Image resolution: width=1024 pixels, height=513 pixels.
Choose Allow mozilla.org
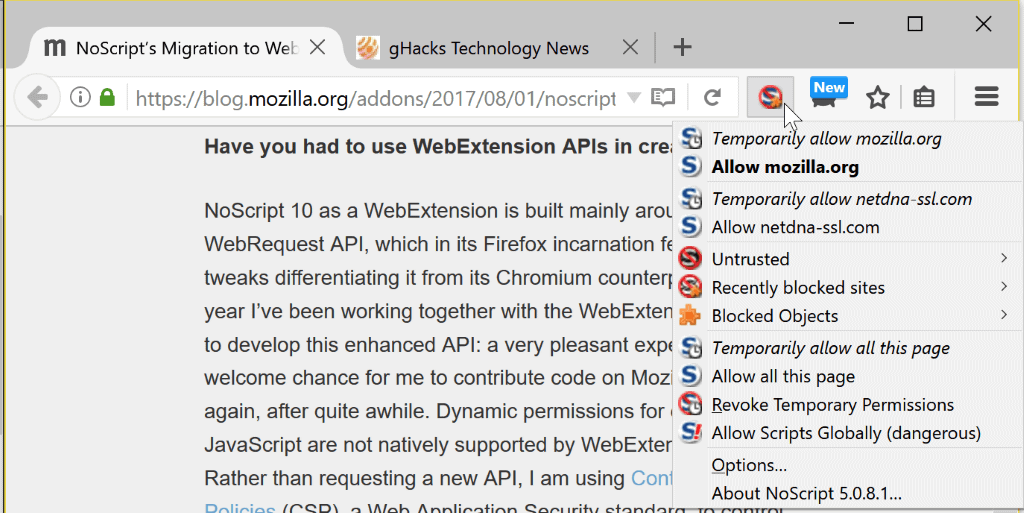pos(847,167)
